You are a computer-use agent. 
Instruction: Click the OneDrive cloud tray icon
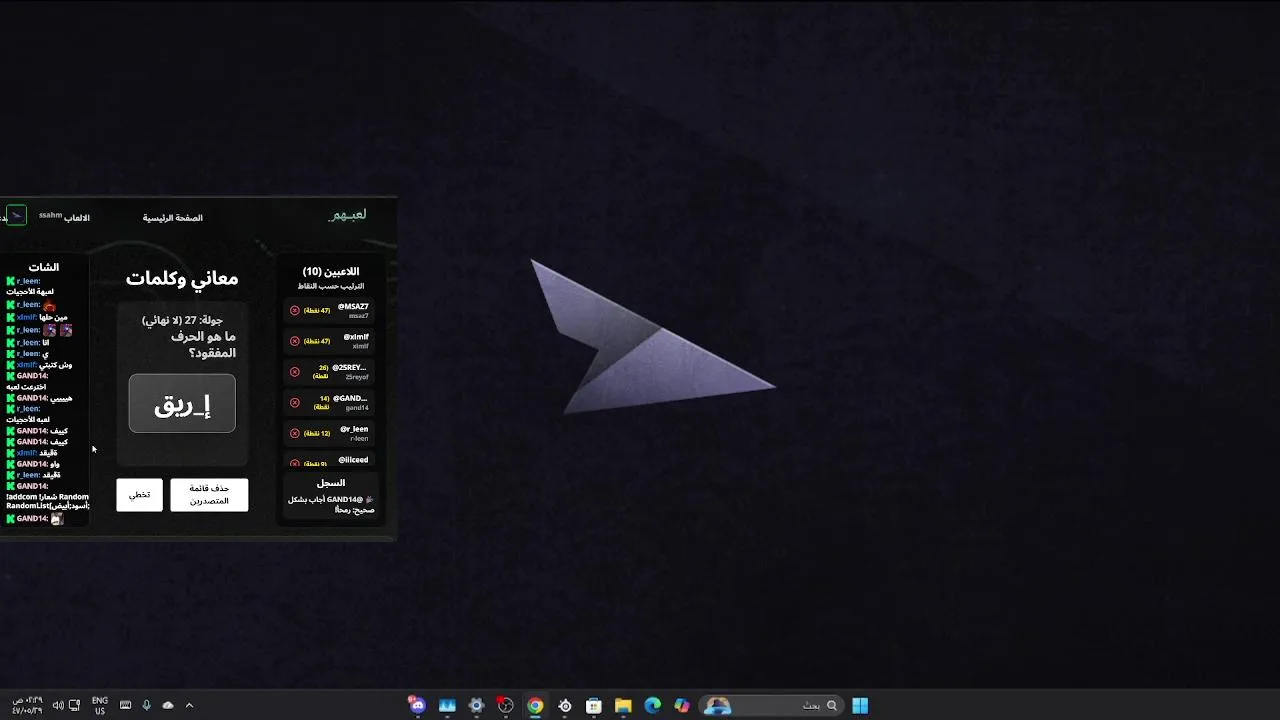[x=168, y=705]
